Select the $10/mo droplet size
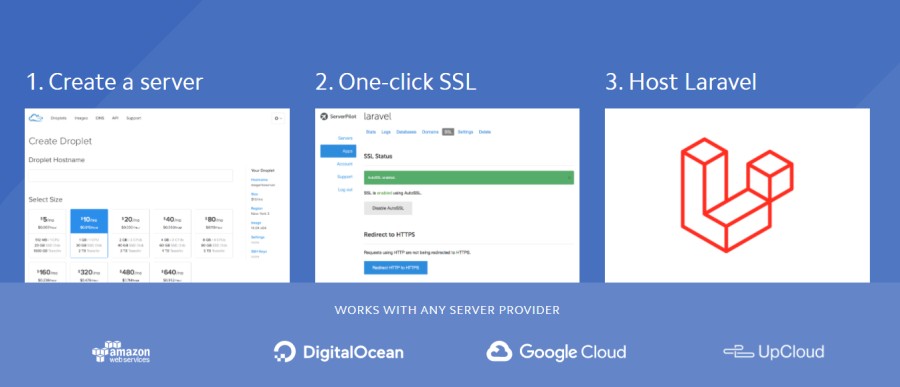 [89, 233]
